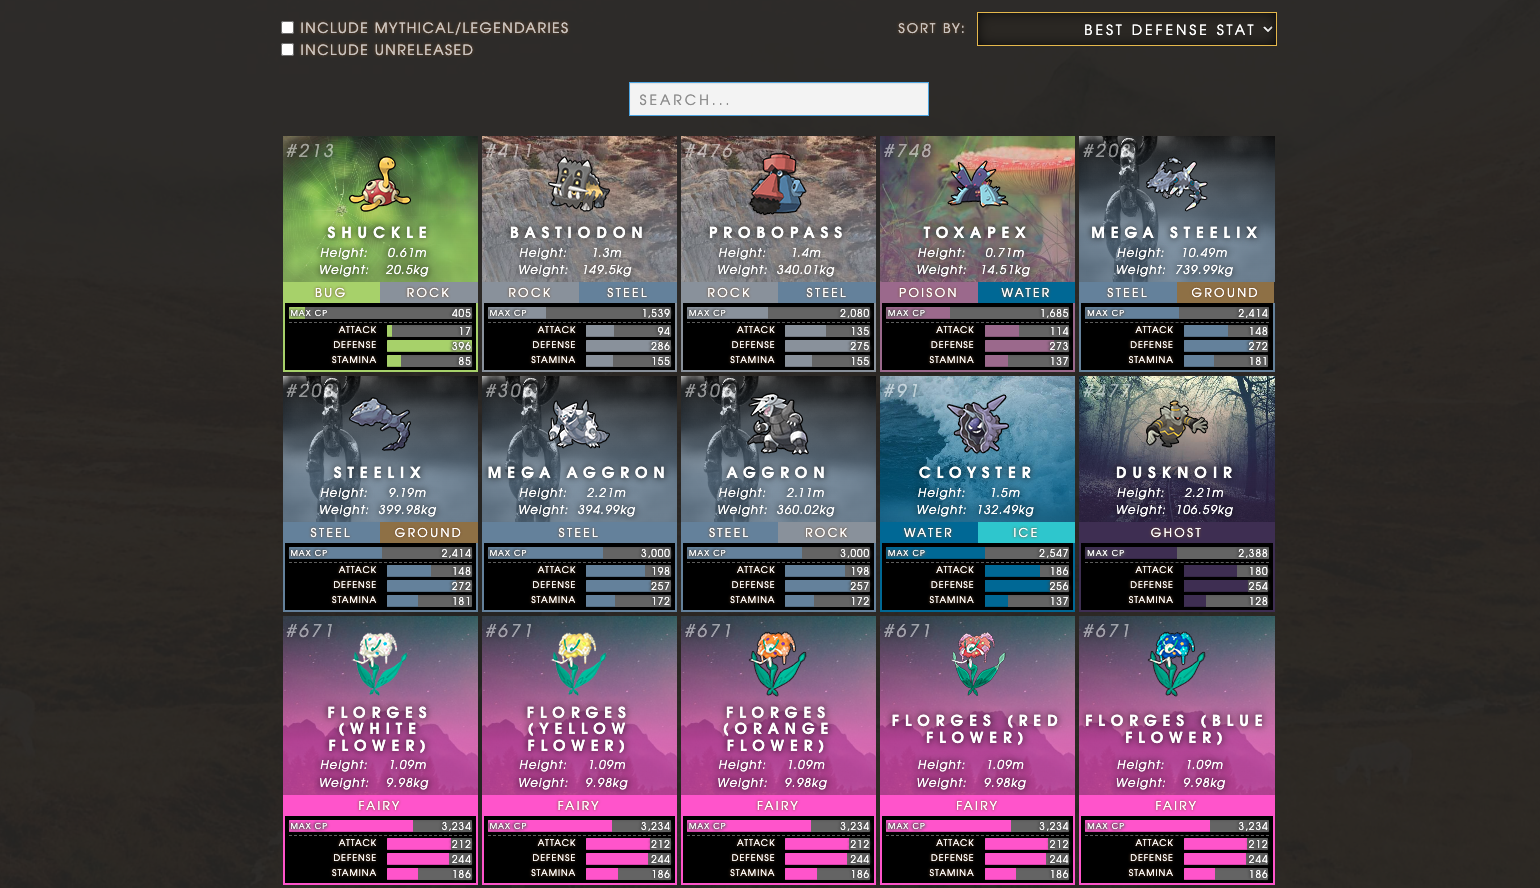The width and height of the screenshot is (1540, 888).
Task: Select the Probopass sprite
Action: pos(778,184)
